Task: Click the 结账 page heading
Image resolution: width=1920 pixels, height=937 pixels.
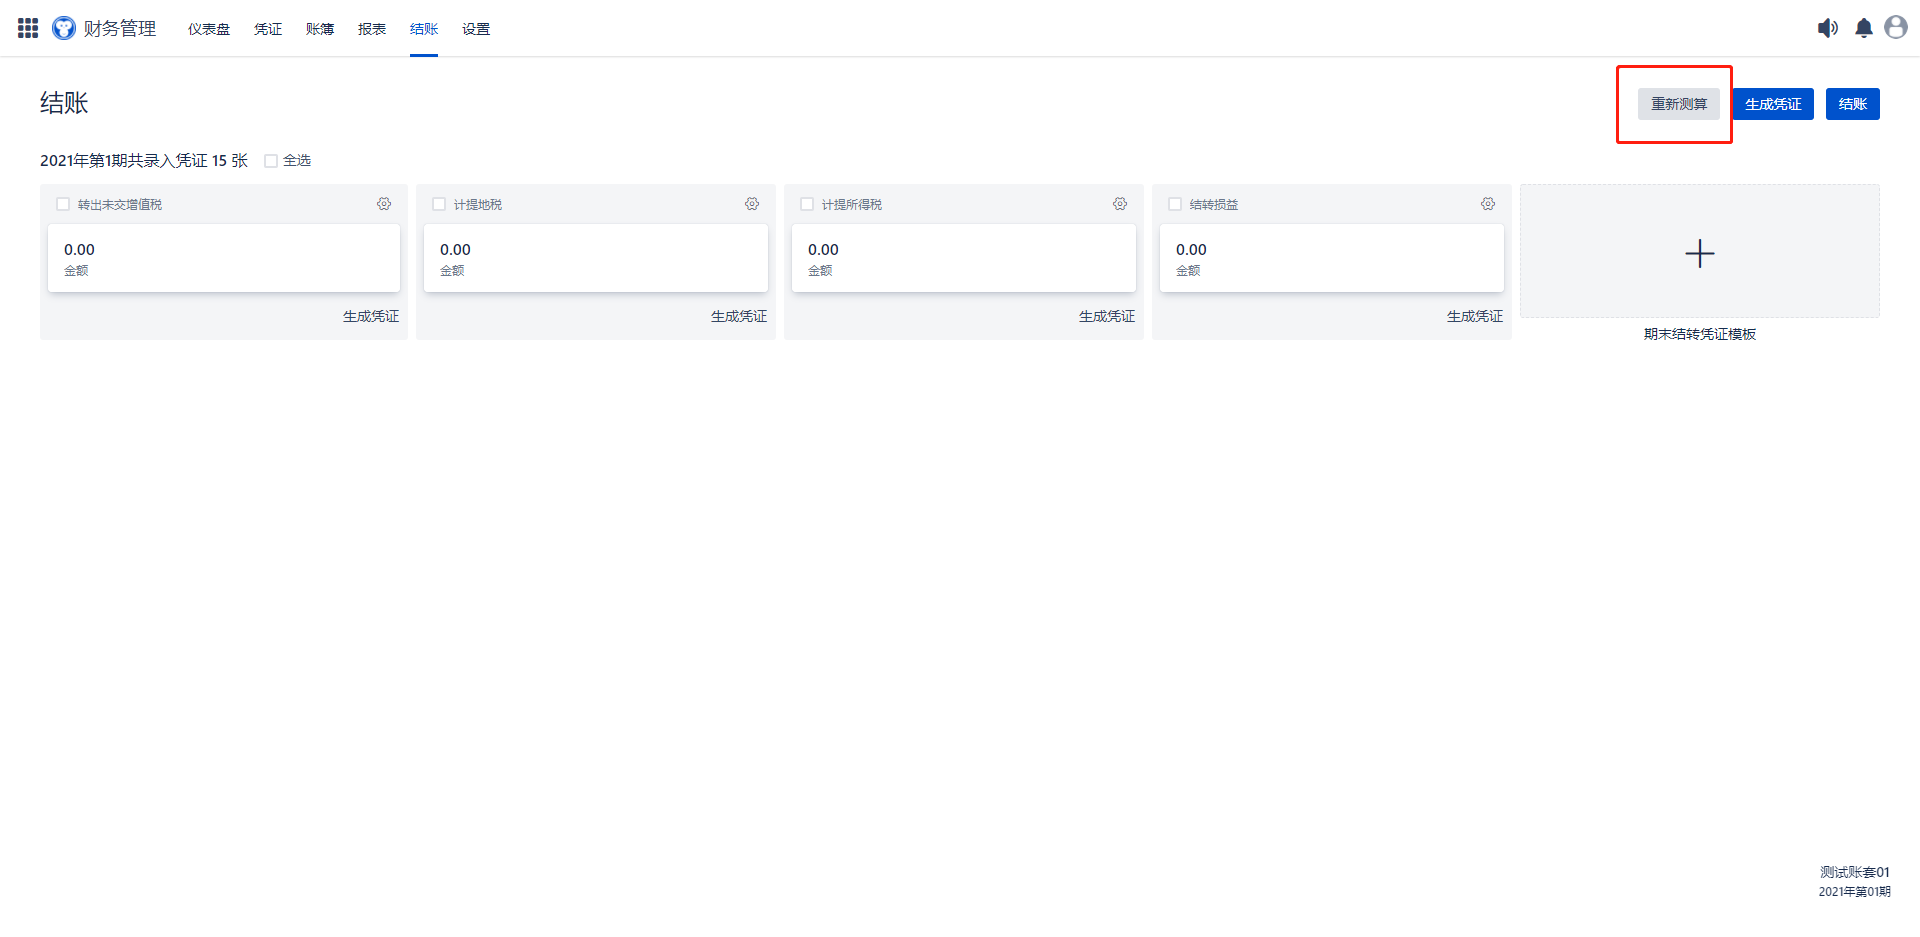Action: coord(64,103)
